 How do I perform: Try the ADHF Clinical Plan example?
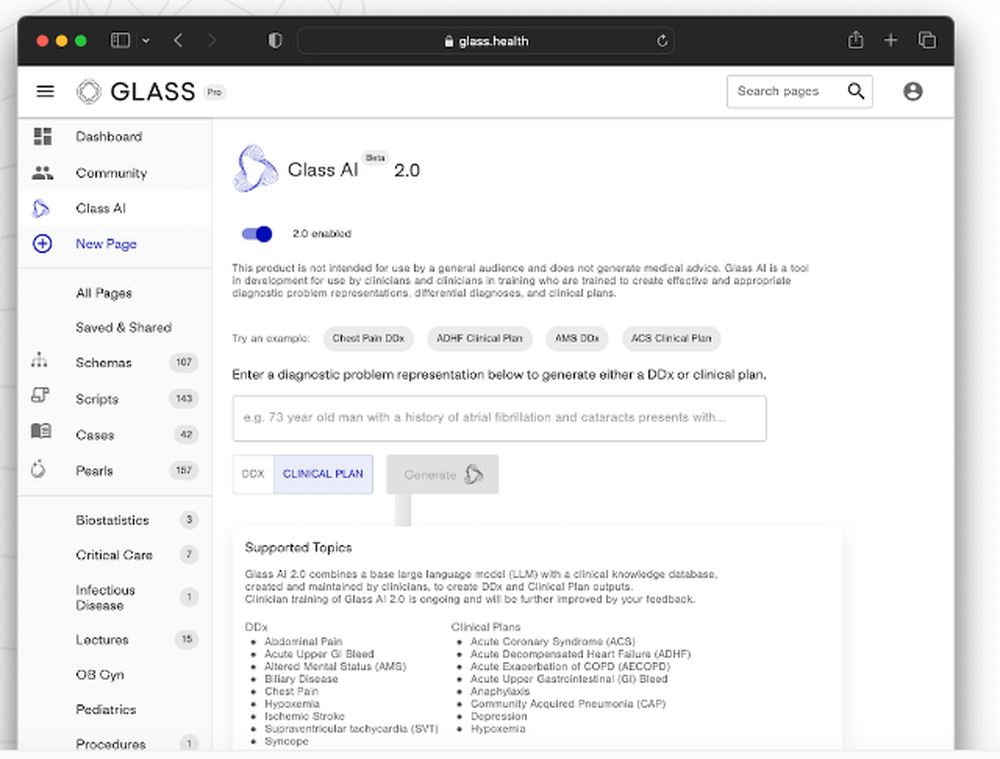pos(480,338)
